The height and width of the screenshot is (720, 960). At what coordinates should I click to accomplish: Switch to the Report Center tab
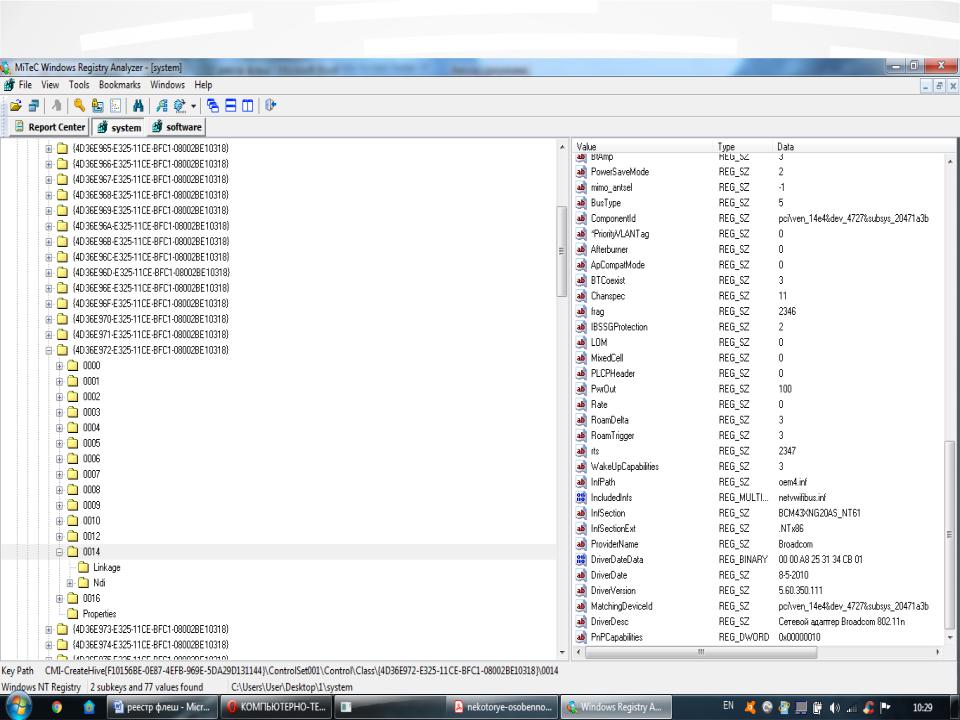50,127
